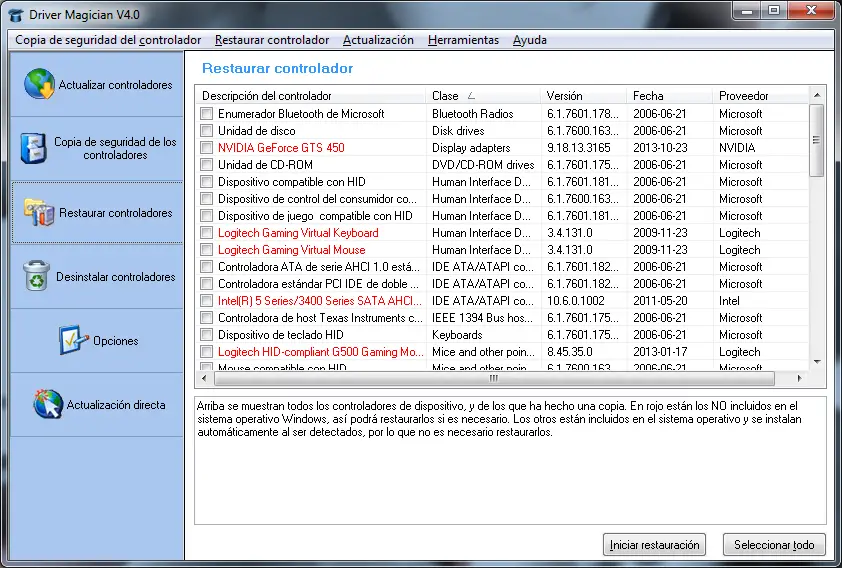Click version cell 9.18.13.3165
The height and width of the screenshot is (569, 842).
(x=579, y=148)
